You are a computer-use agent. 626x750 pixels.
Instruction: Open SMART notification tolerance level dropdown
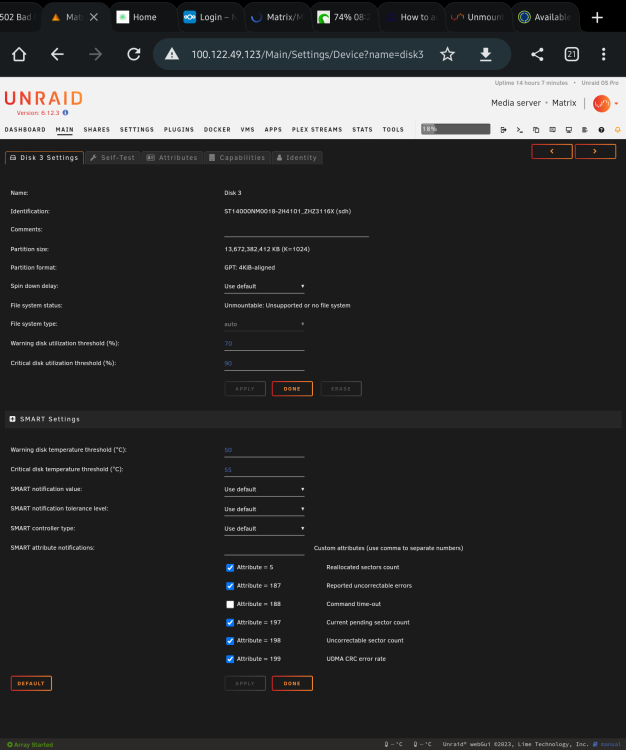(264, 509)
